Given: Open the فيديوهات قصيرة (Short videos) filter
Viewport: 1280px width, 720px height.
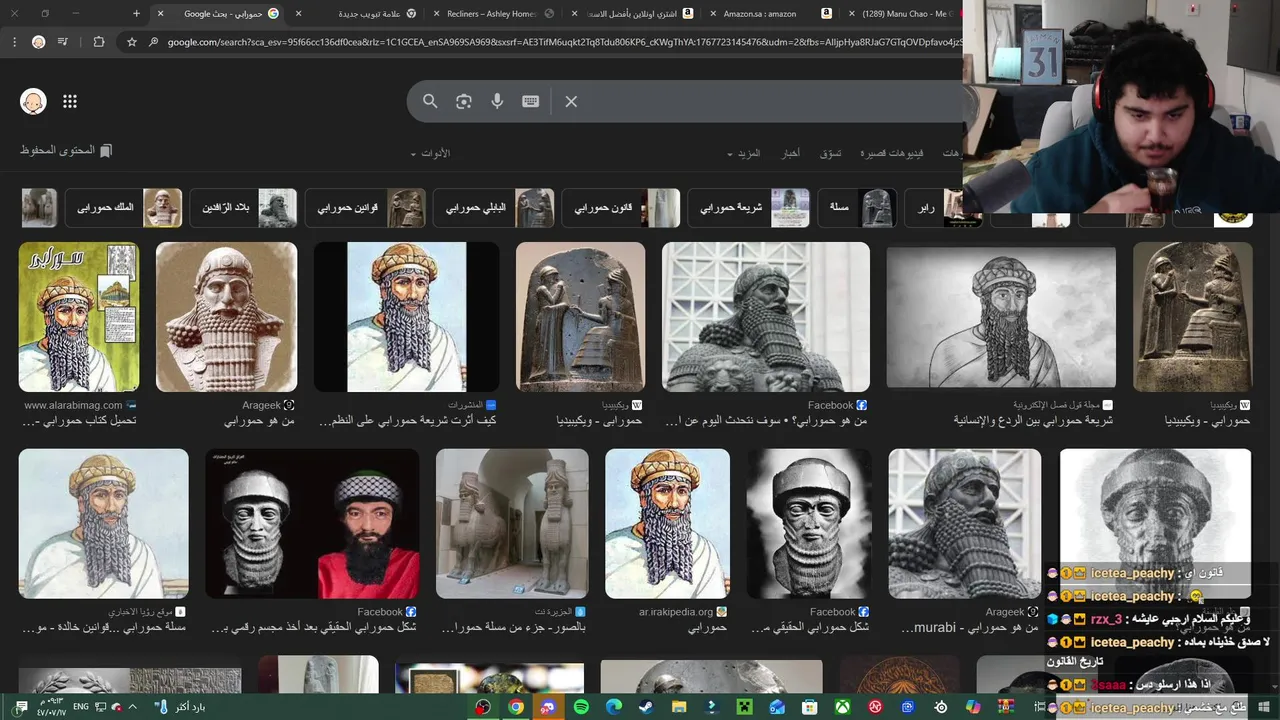Looking at the screenshot, I should click(892, 153).
